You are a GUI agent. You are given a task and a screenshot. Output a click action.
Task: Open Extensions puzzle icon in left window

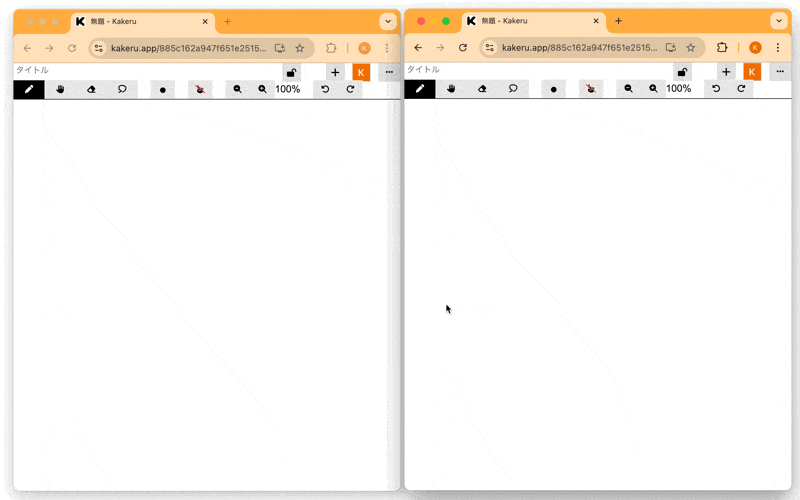point(331,48)
